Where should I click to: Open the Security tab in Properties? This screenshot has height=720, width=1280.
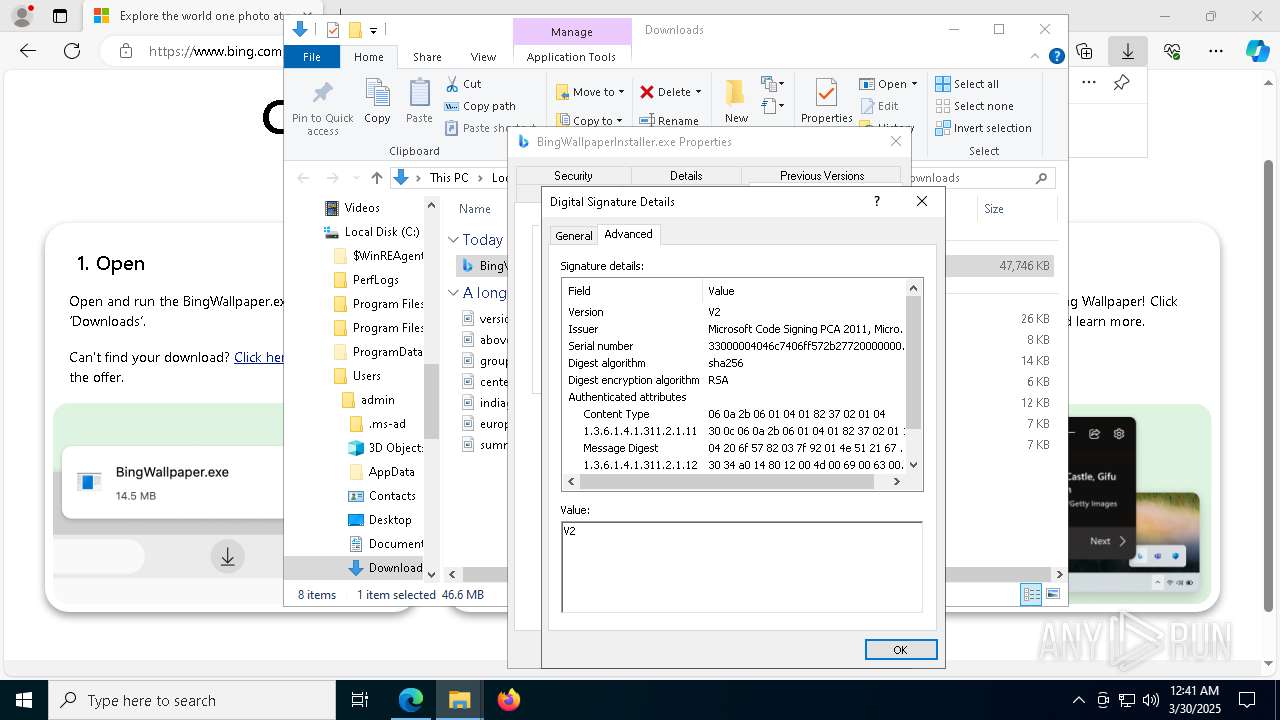(x=573, y=176)
